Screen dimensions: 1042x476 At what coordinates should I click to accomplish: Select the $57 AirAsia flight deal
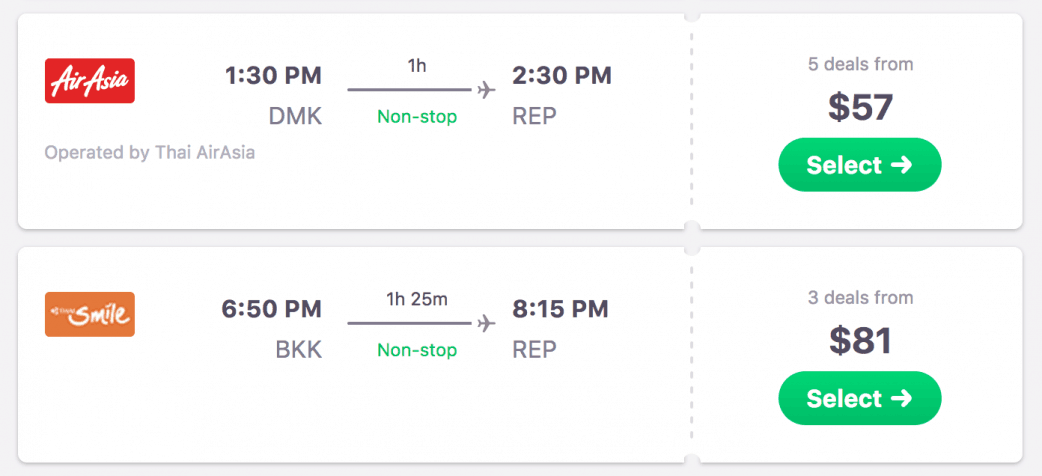point(860,165)
